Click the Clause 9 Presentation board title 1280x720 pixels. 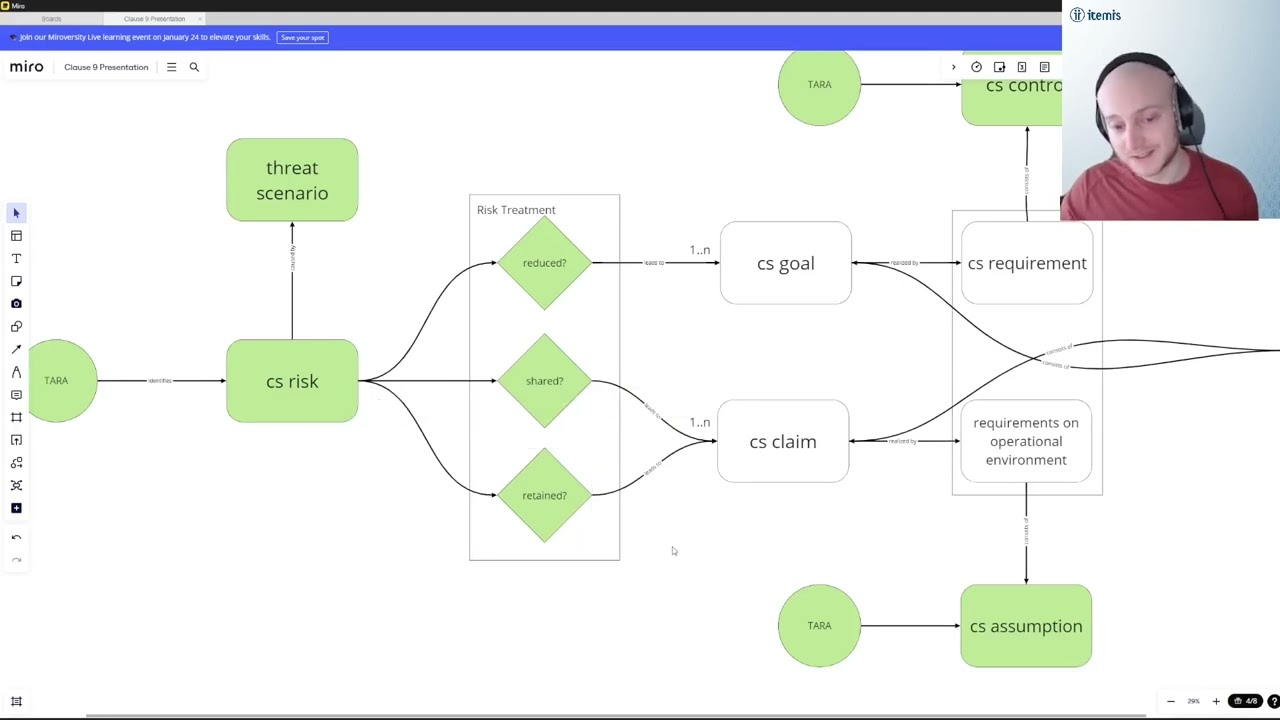coord(106,67)
